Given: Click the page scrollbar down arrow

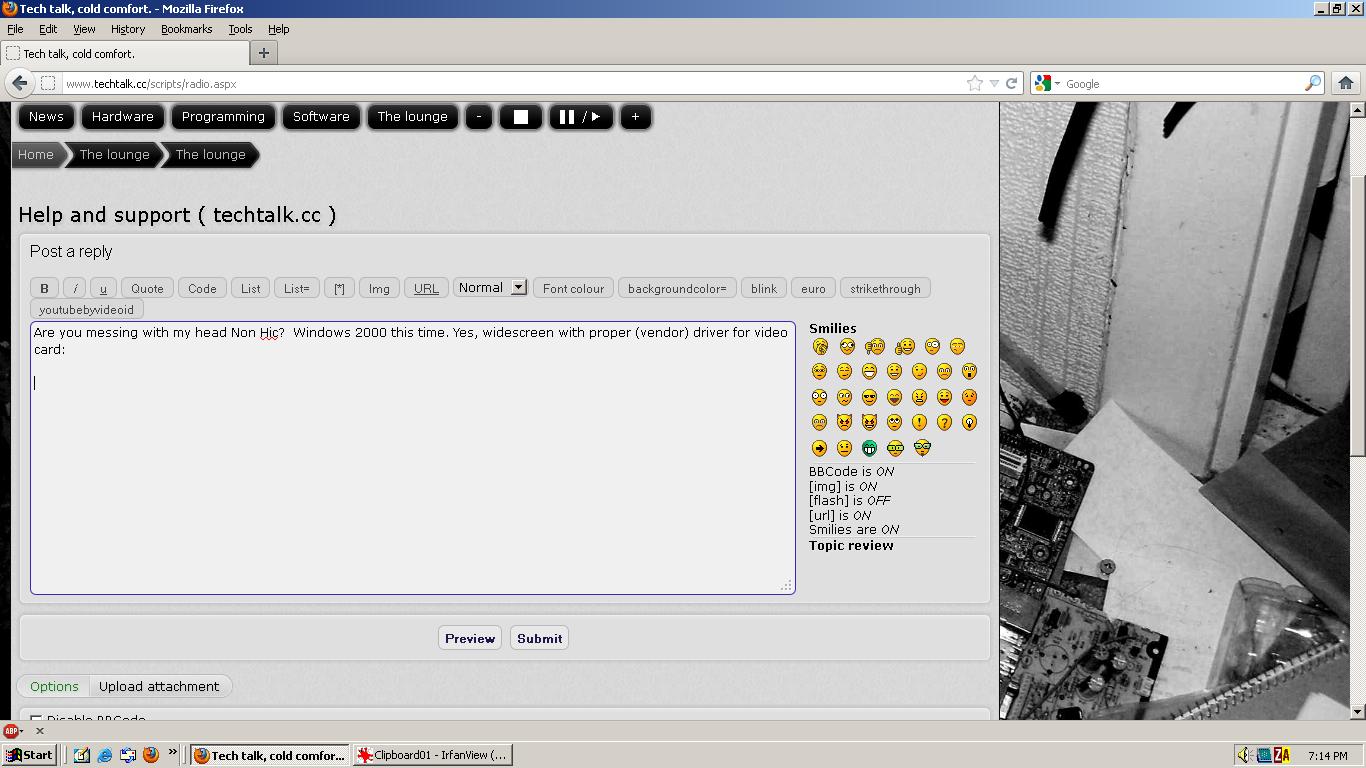Looking at the screenshot, I should pyautogui.click(x=1357, y=711).
